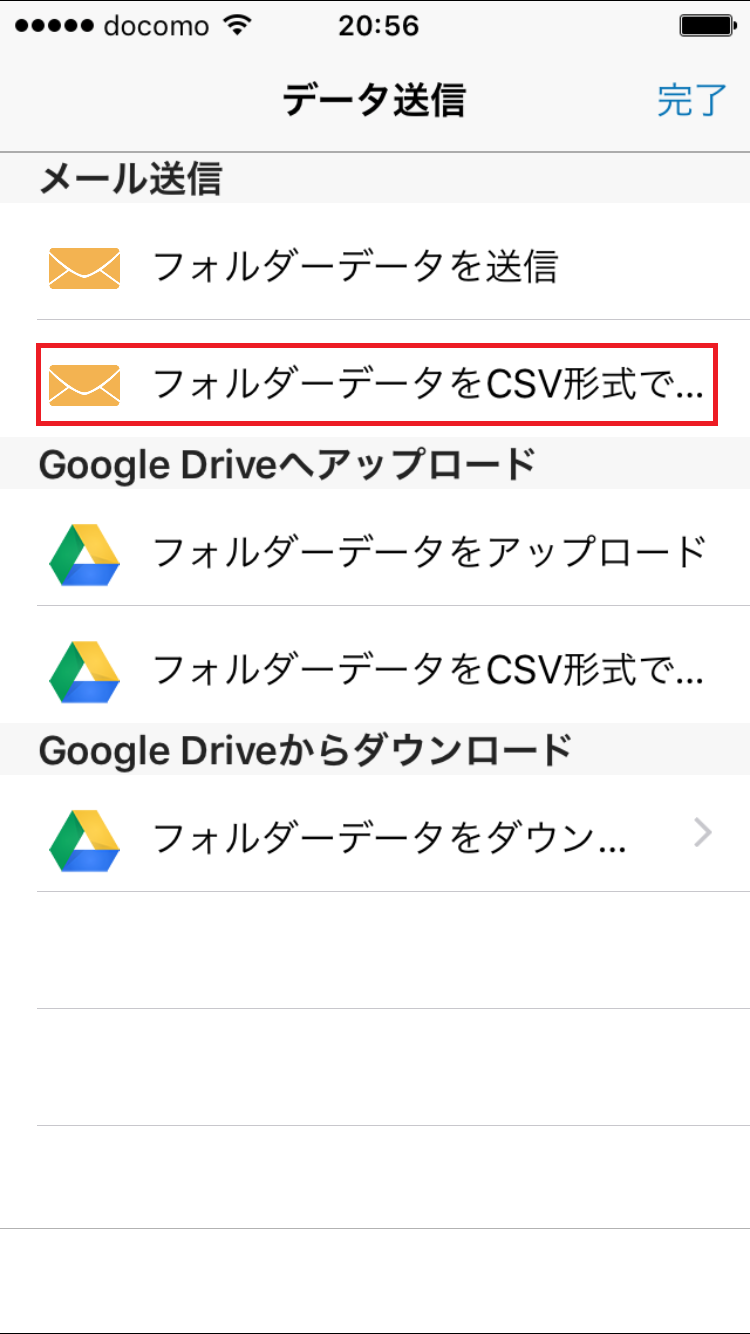This screenshot has height=1334, width=750.
Task: Tap the 20:56 clock in the status bar
Action: 378,26
